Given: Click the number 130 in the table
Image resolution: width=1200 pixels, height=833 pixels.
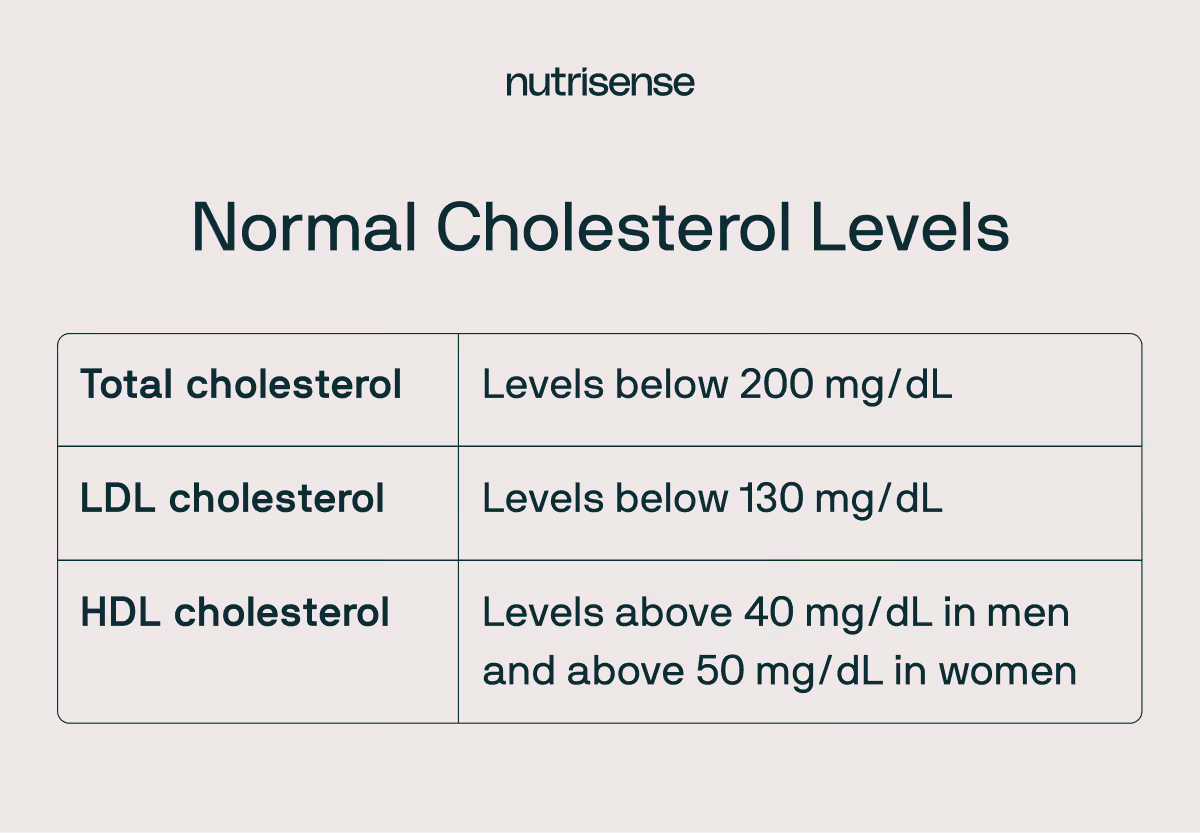Looking at the screenshot, I should pyautogui.click(x=771, y=499).
